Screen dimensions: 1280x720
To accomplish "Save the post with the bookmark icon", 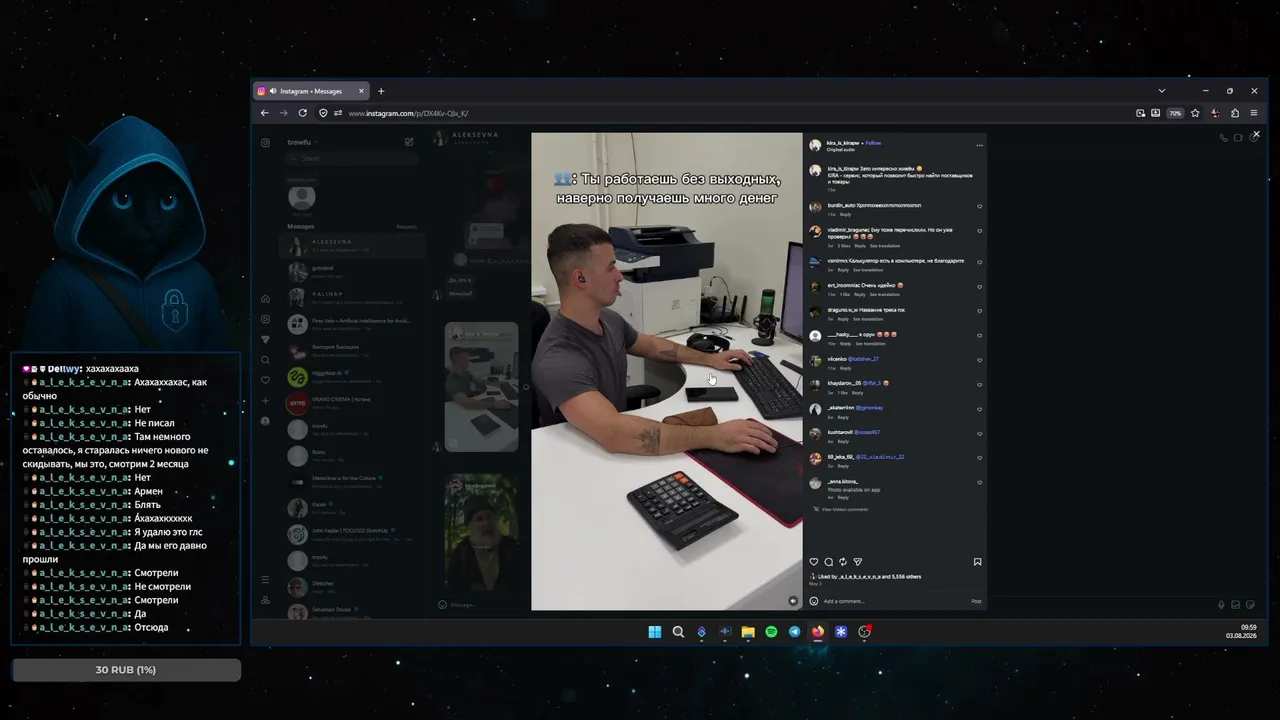I will tap(977, 562).
